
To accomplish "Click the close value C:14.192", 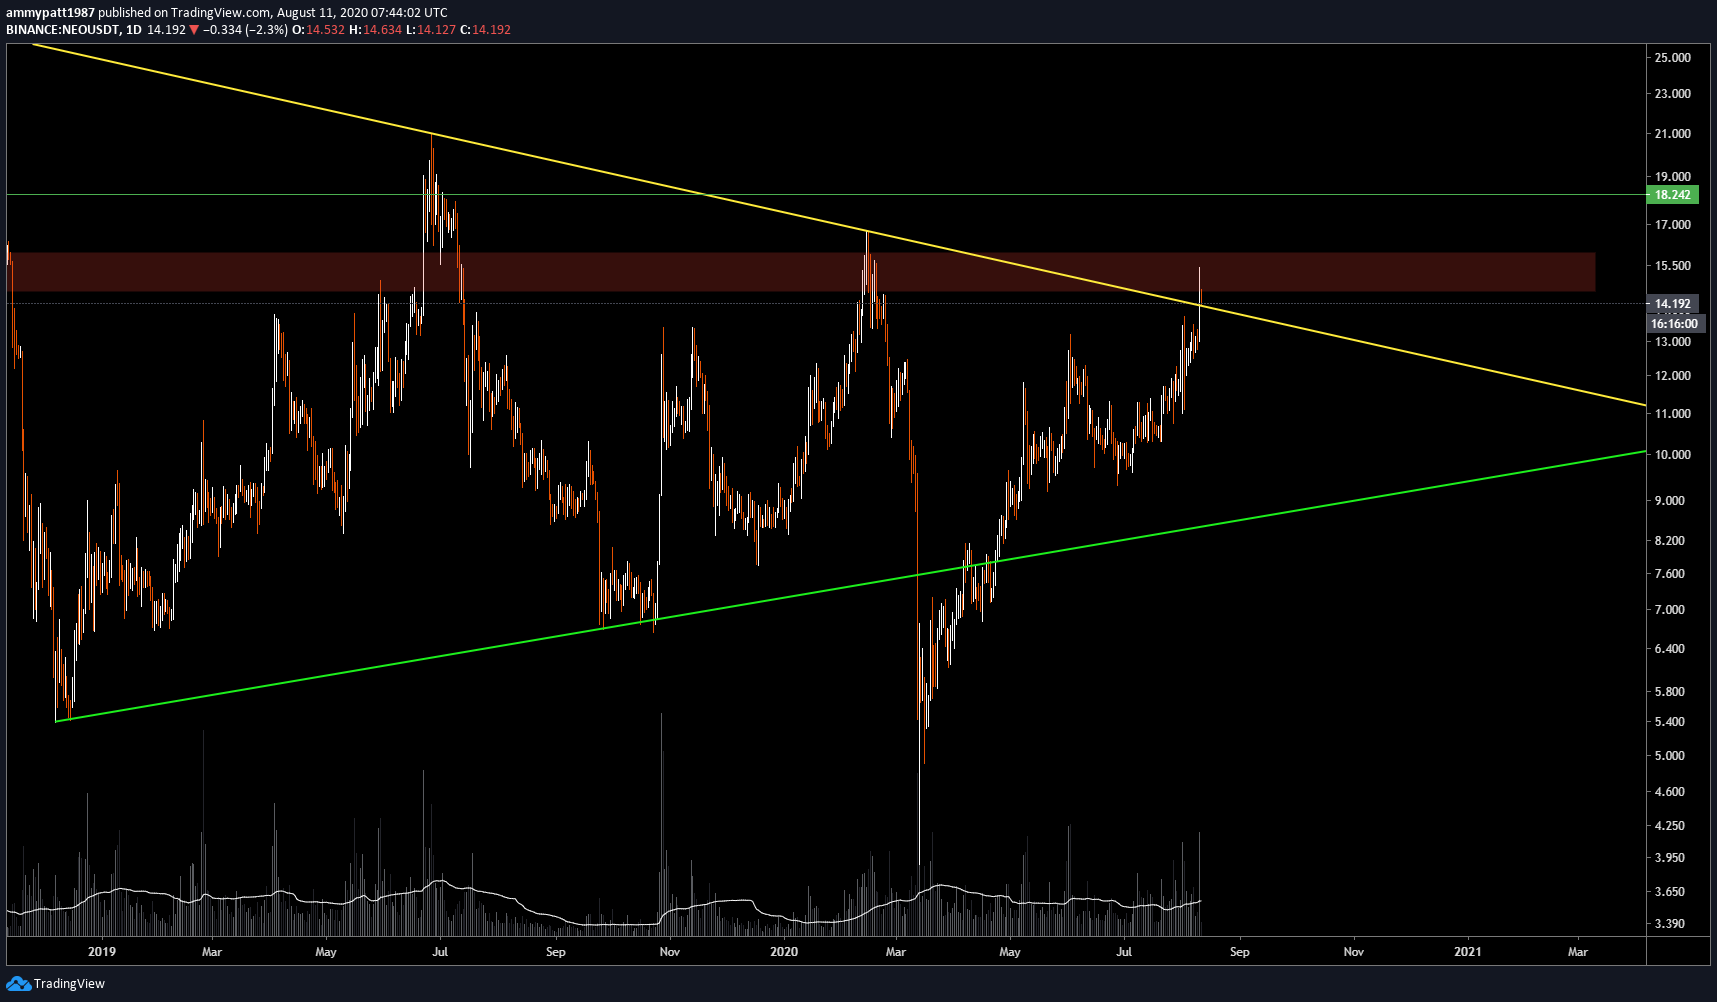I will (x=485, y=30).
